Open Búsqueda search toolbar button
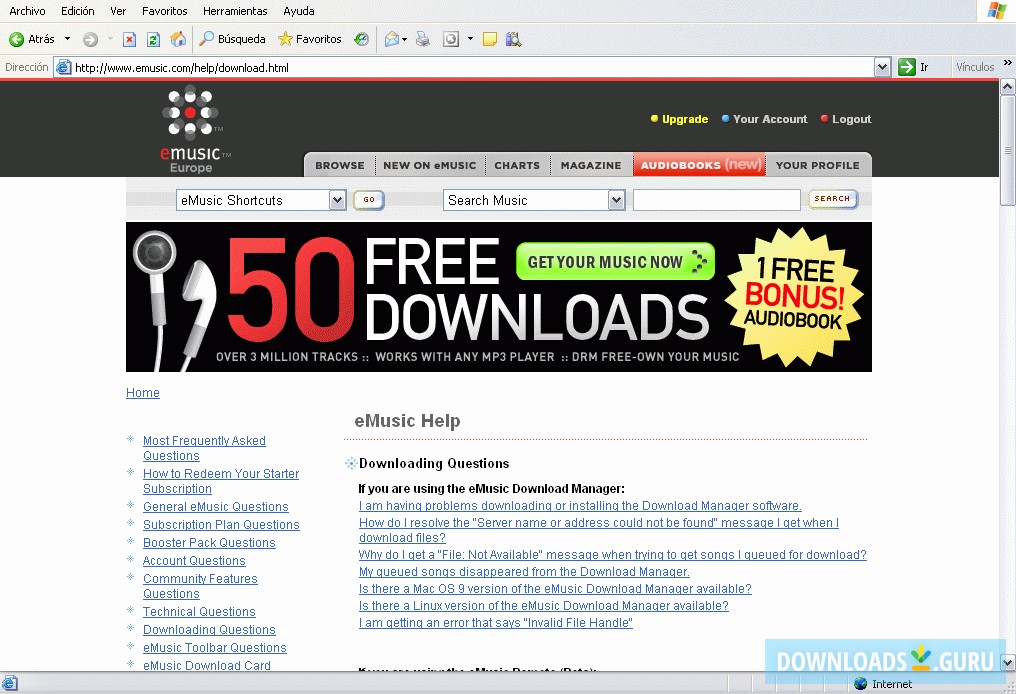 [x=233, y=39]
